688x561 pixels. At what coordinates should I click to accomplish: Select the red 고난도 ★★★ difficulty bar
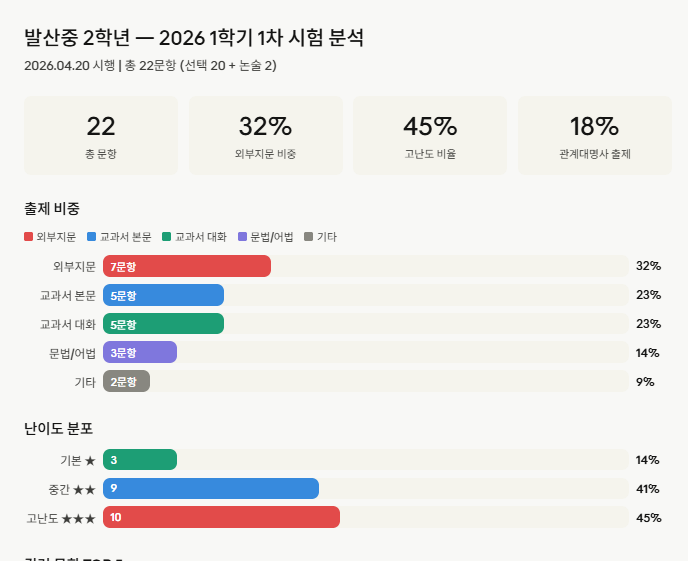[x=221, y=518]
